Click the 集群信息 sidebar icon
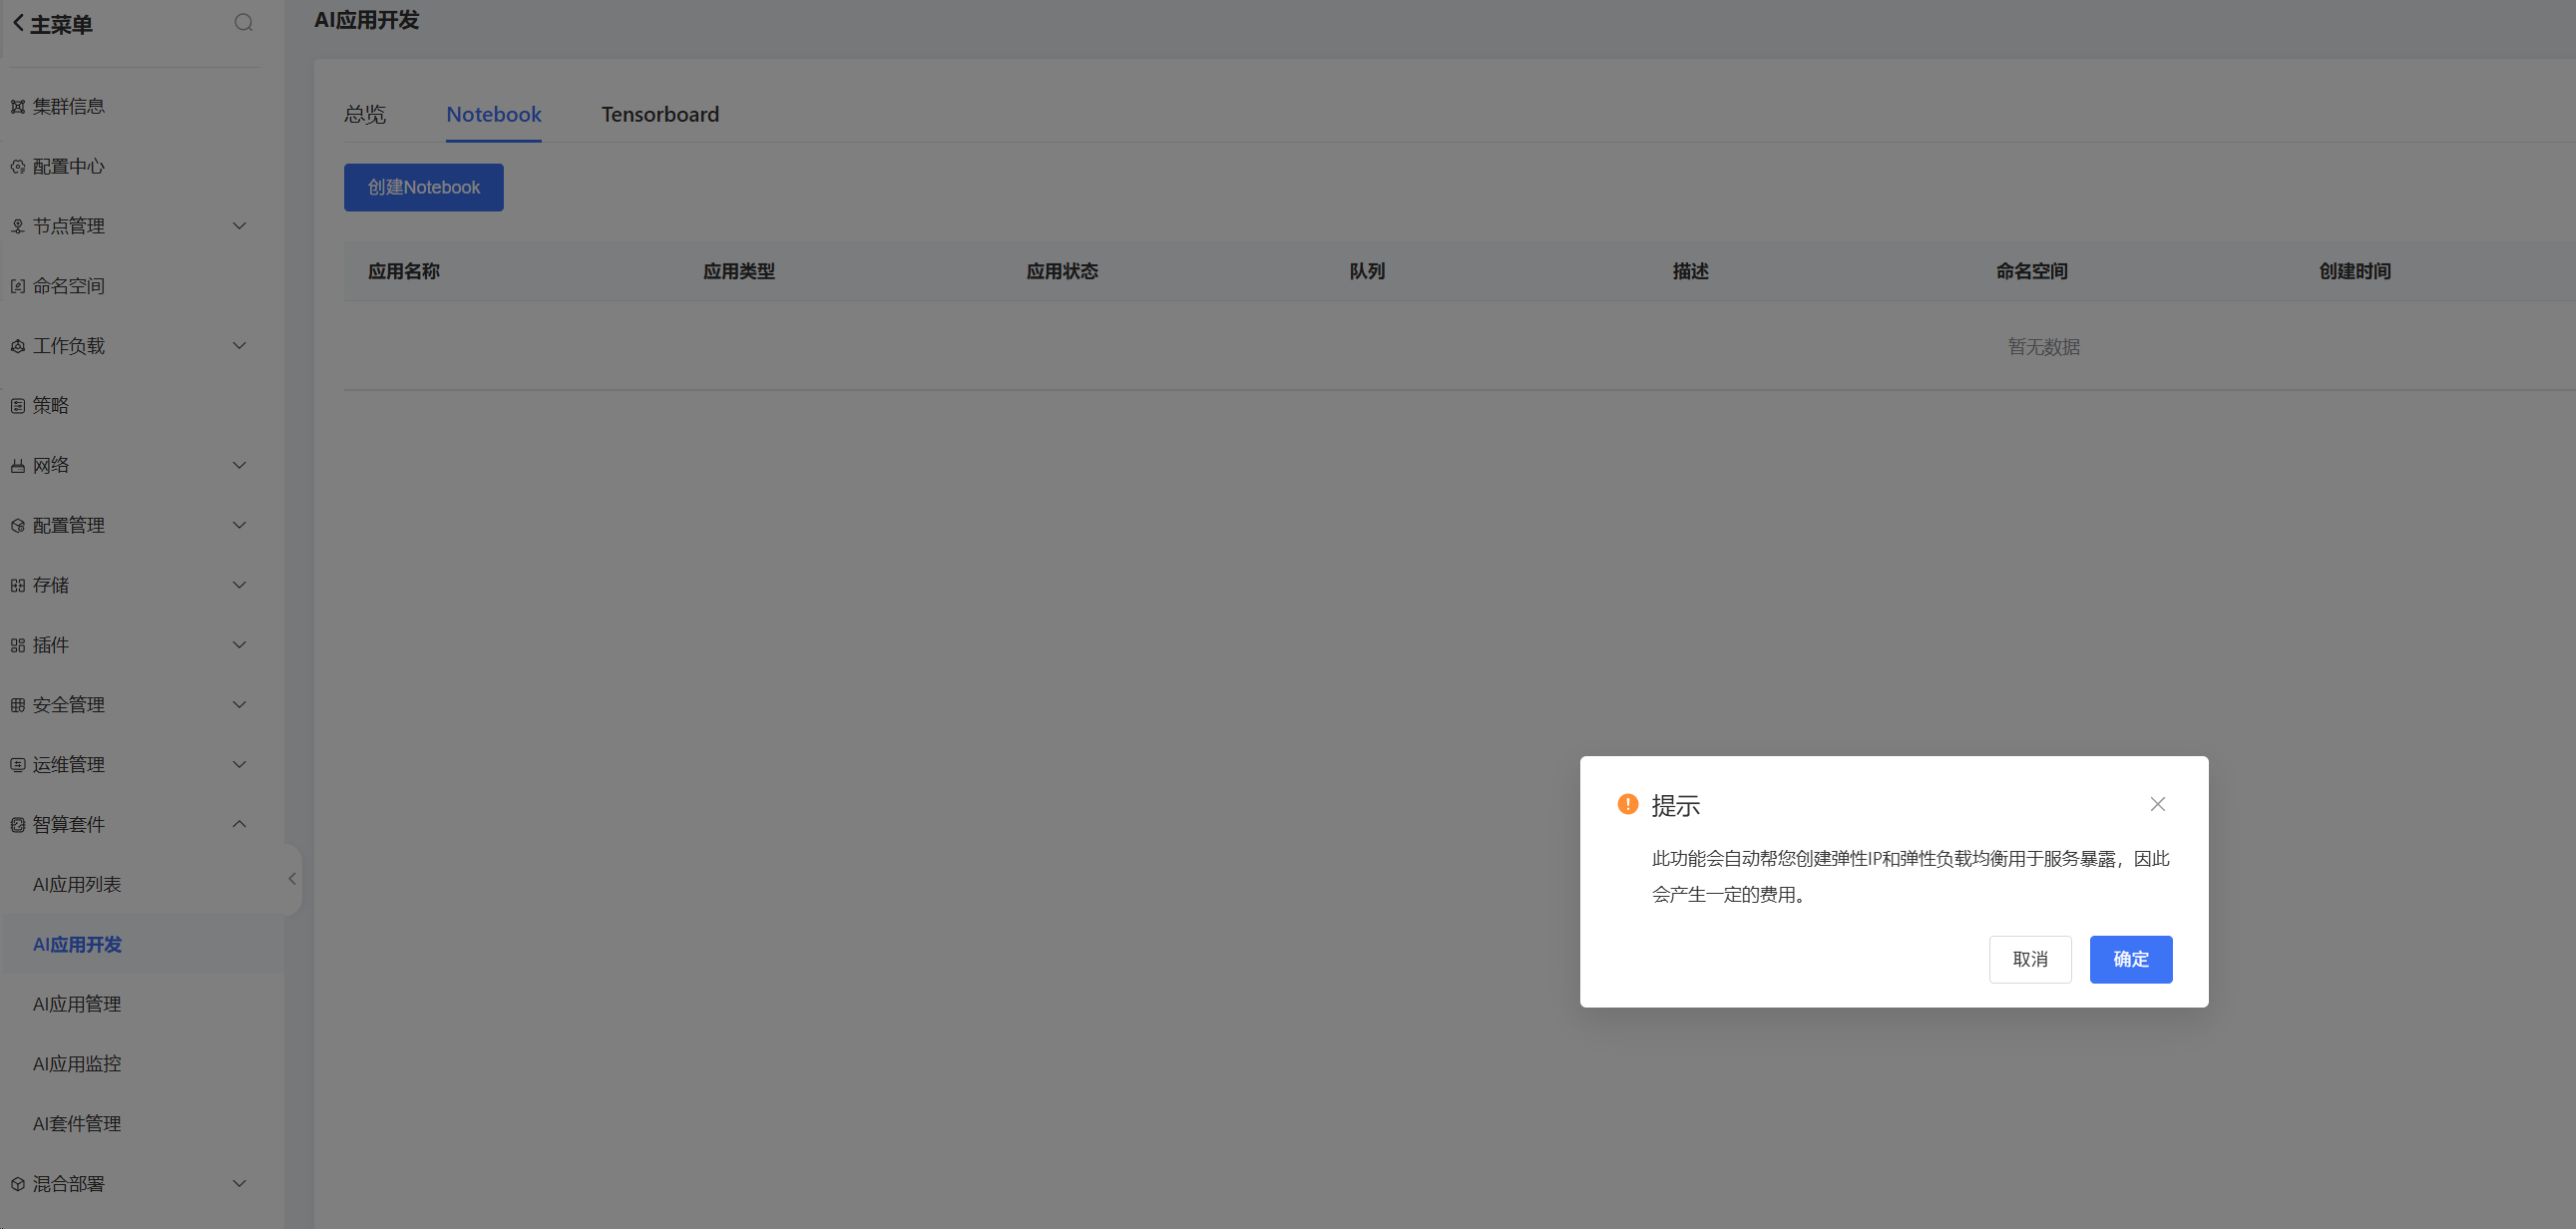The width and height of the screenshot is (2576, 1229). tap(18, 107)
